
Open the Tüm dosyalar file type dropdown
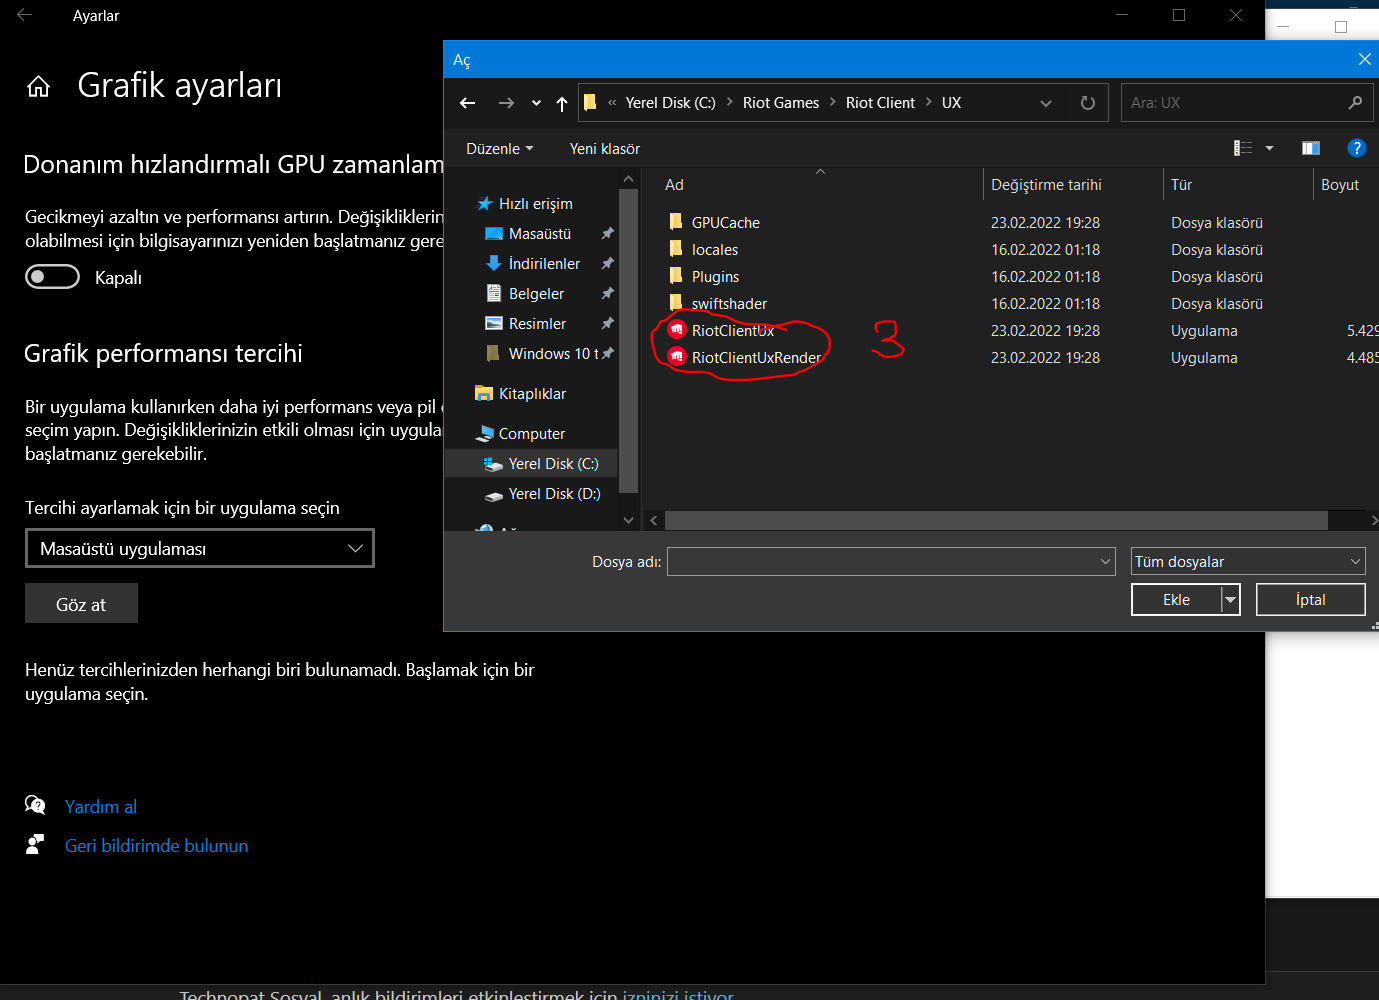[x=1248, y=562]
